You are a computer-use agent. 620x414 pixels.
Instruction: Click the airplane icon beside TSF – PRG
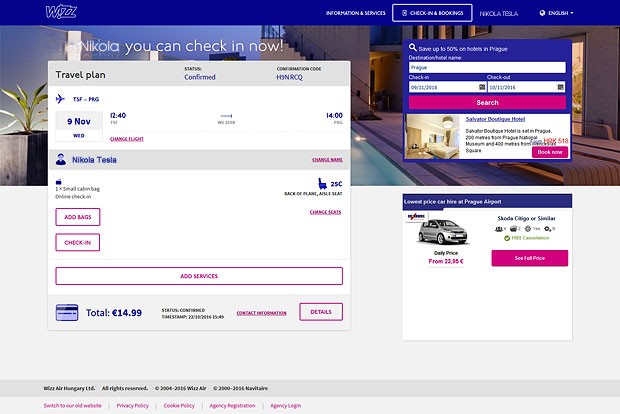tap(60, 99)
